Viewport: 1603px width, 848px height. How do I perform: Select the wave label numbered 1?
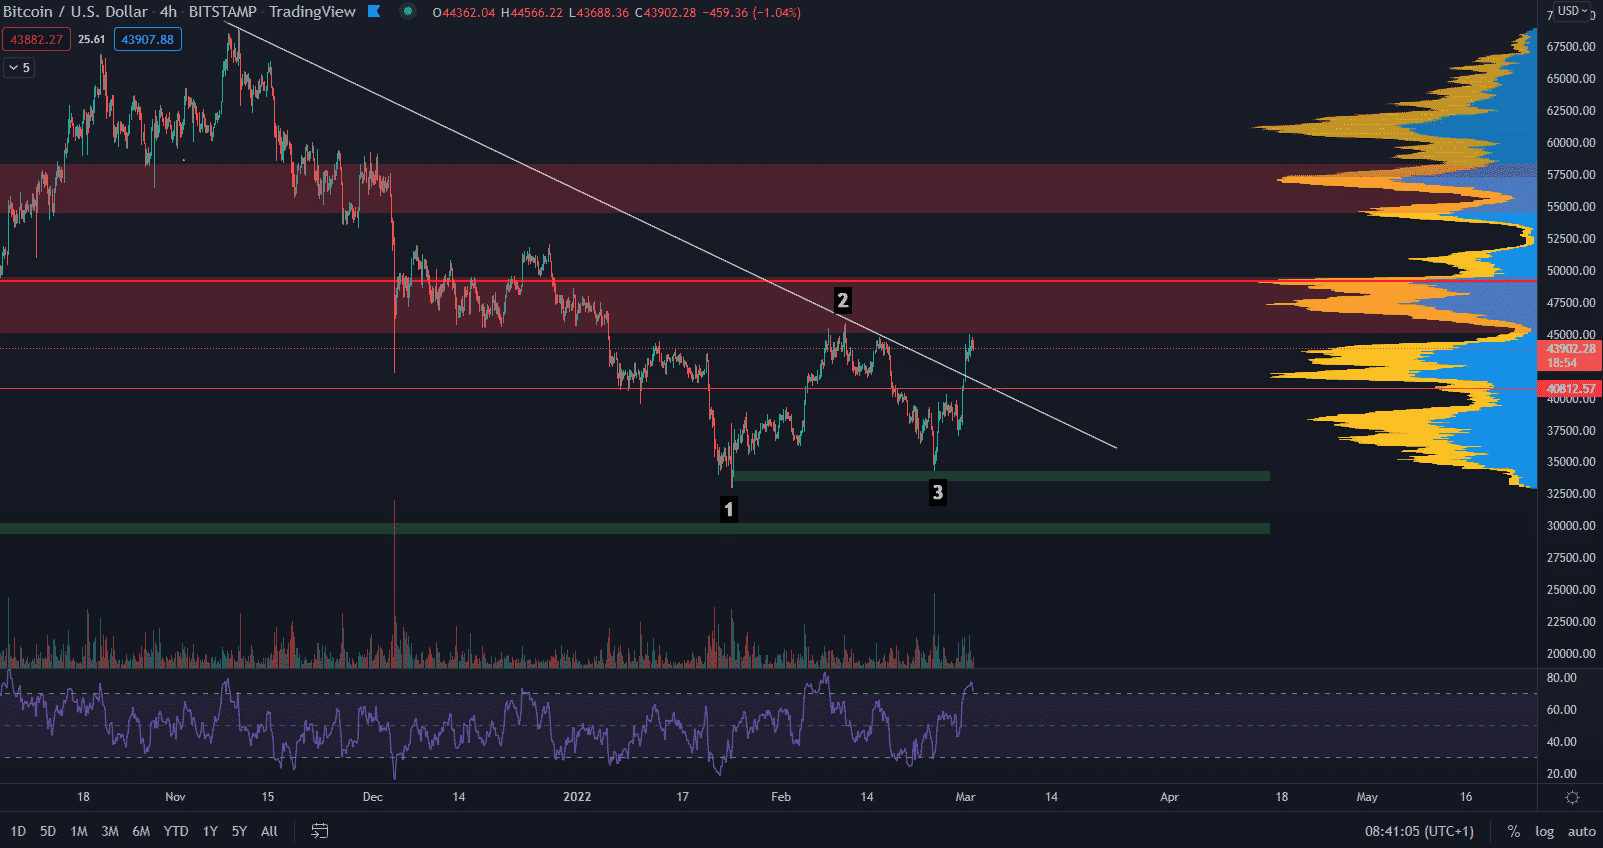tap(729, 509)
